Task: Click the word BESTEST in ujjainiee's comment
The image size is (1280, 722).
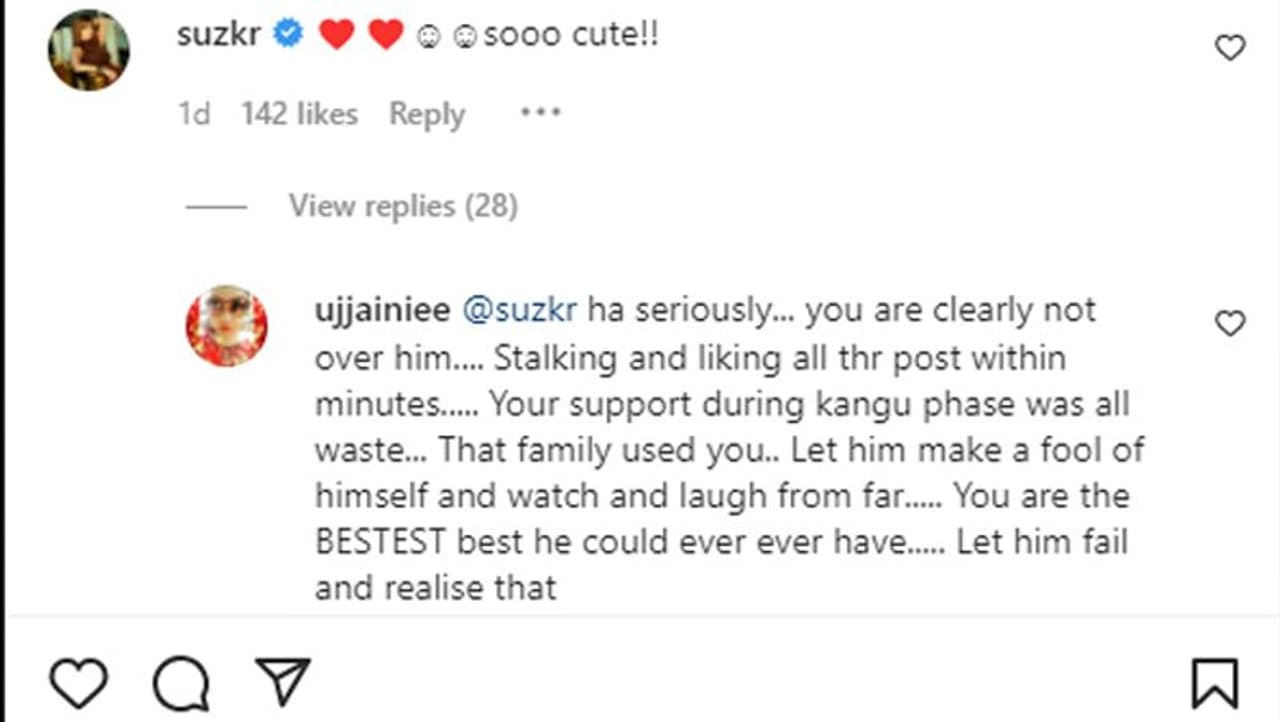Action: (380, 542)
